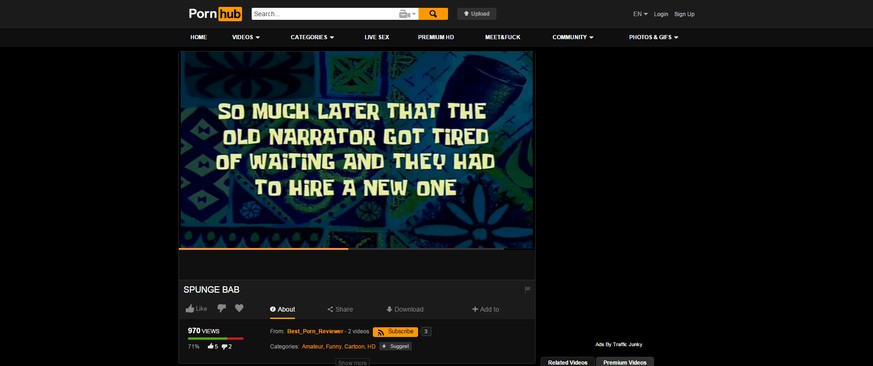Image resolution: width=873 pixels, height=366 pixels.
Task: Expand the CATEGORIES menu
Action: point(312,37)
